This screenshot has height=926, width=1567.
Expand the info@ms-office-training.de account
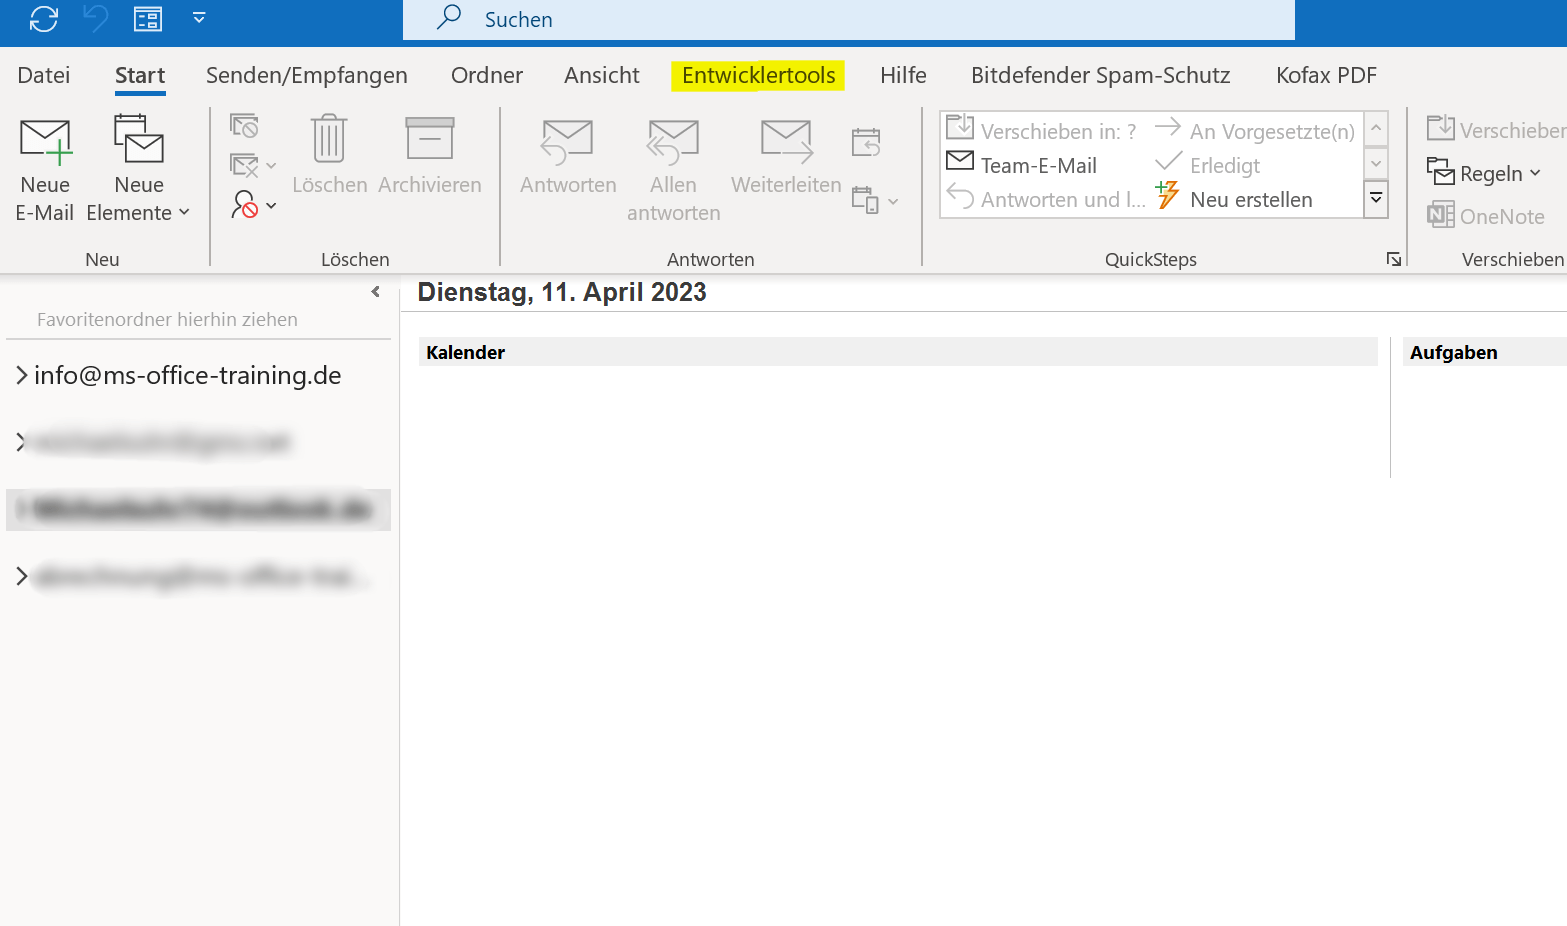point(21,375)
